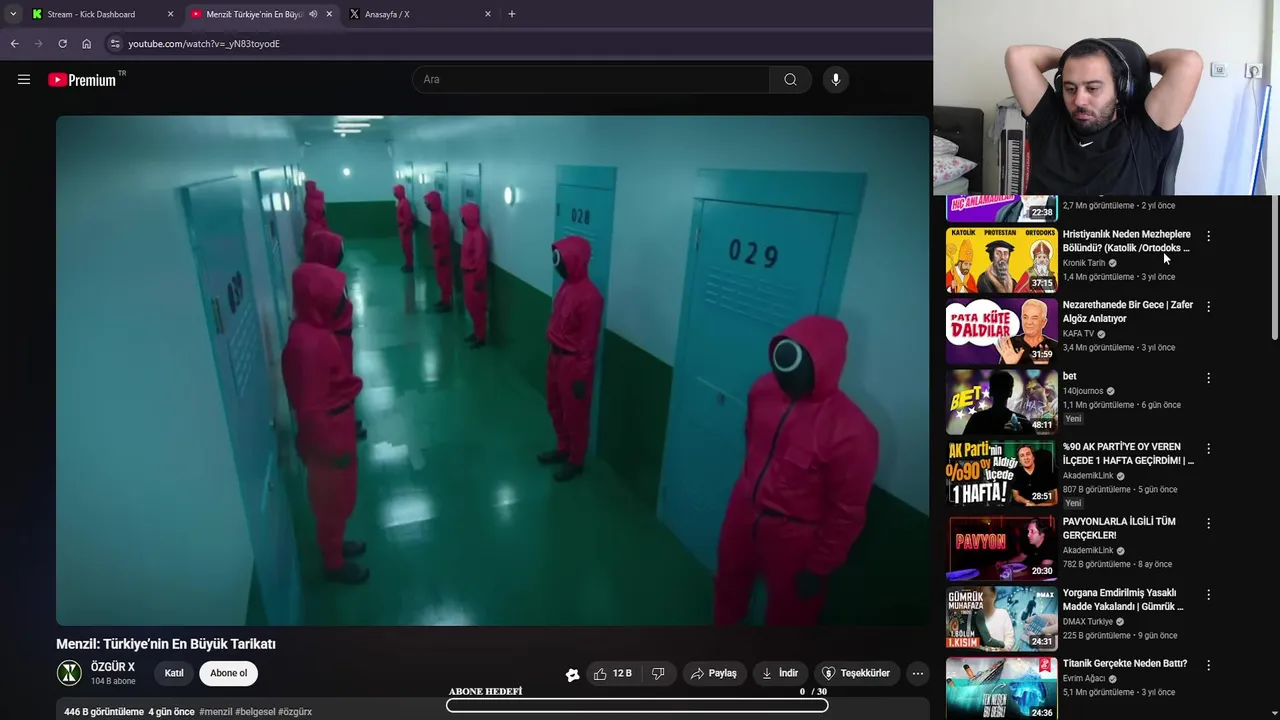Open ÖZGÜR X channel name link

[113, 667]
